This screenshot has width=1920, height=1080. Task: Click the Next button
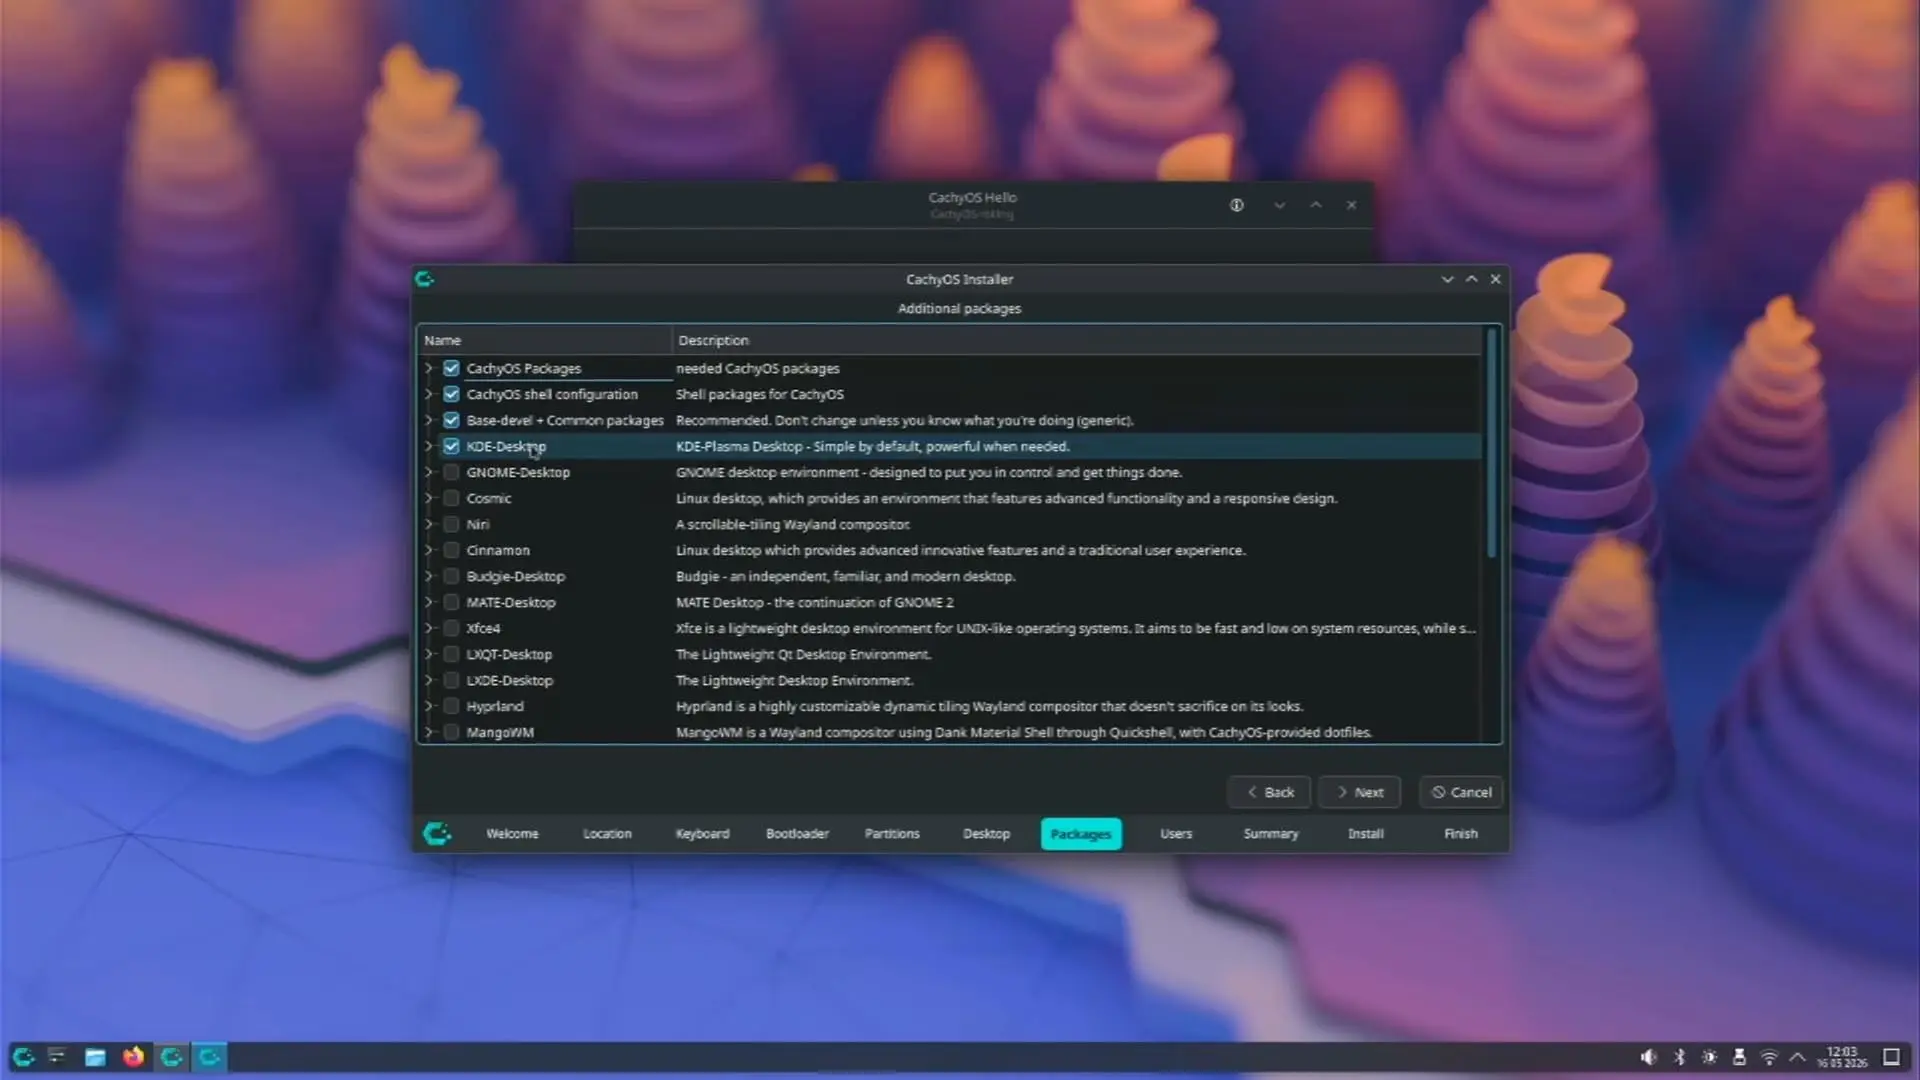1360,792
